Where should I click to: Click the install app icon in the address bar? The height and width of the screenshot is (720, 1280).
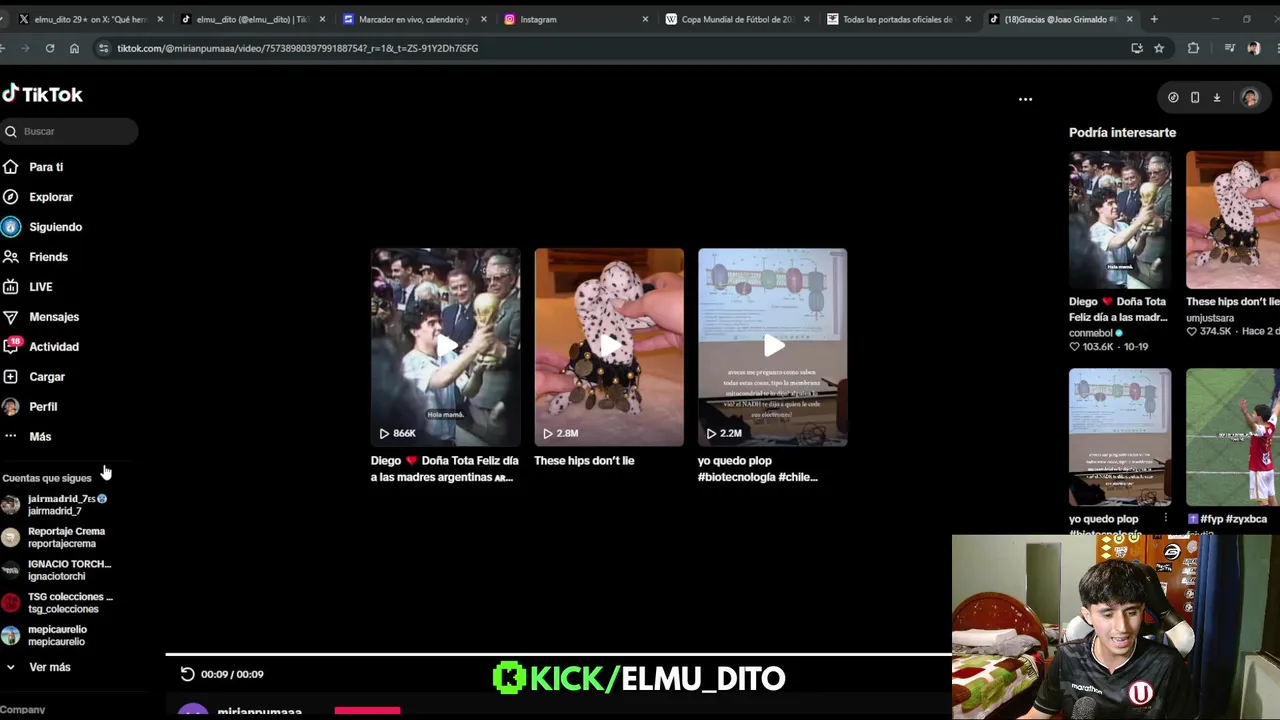click(1137, 48)
